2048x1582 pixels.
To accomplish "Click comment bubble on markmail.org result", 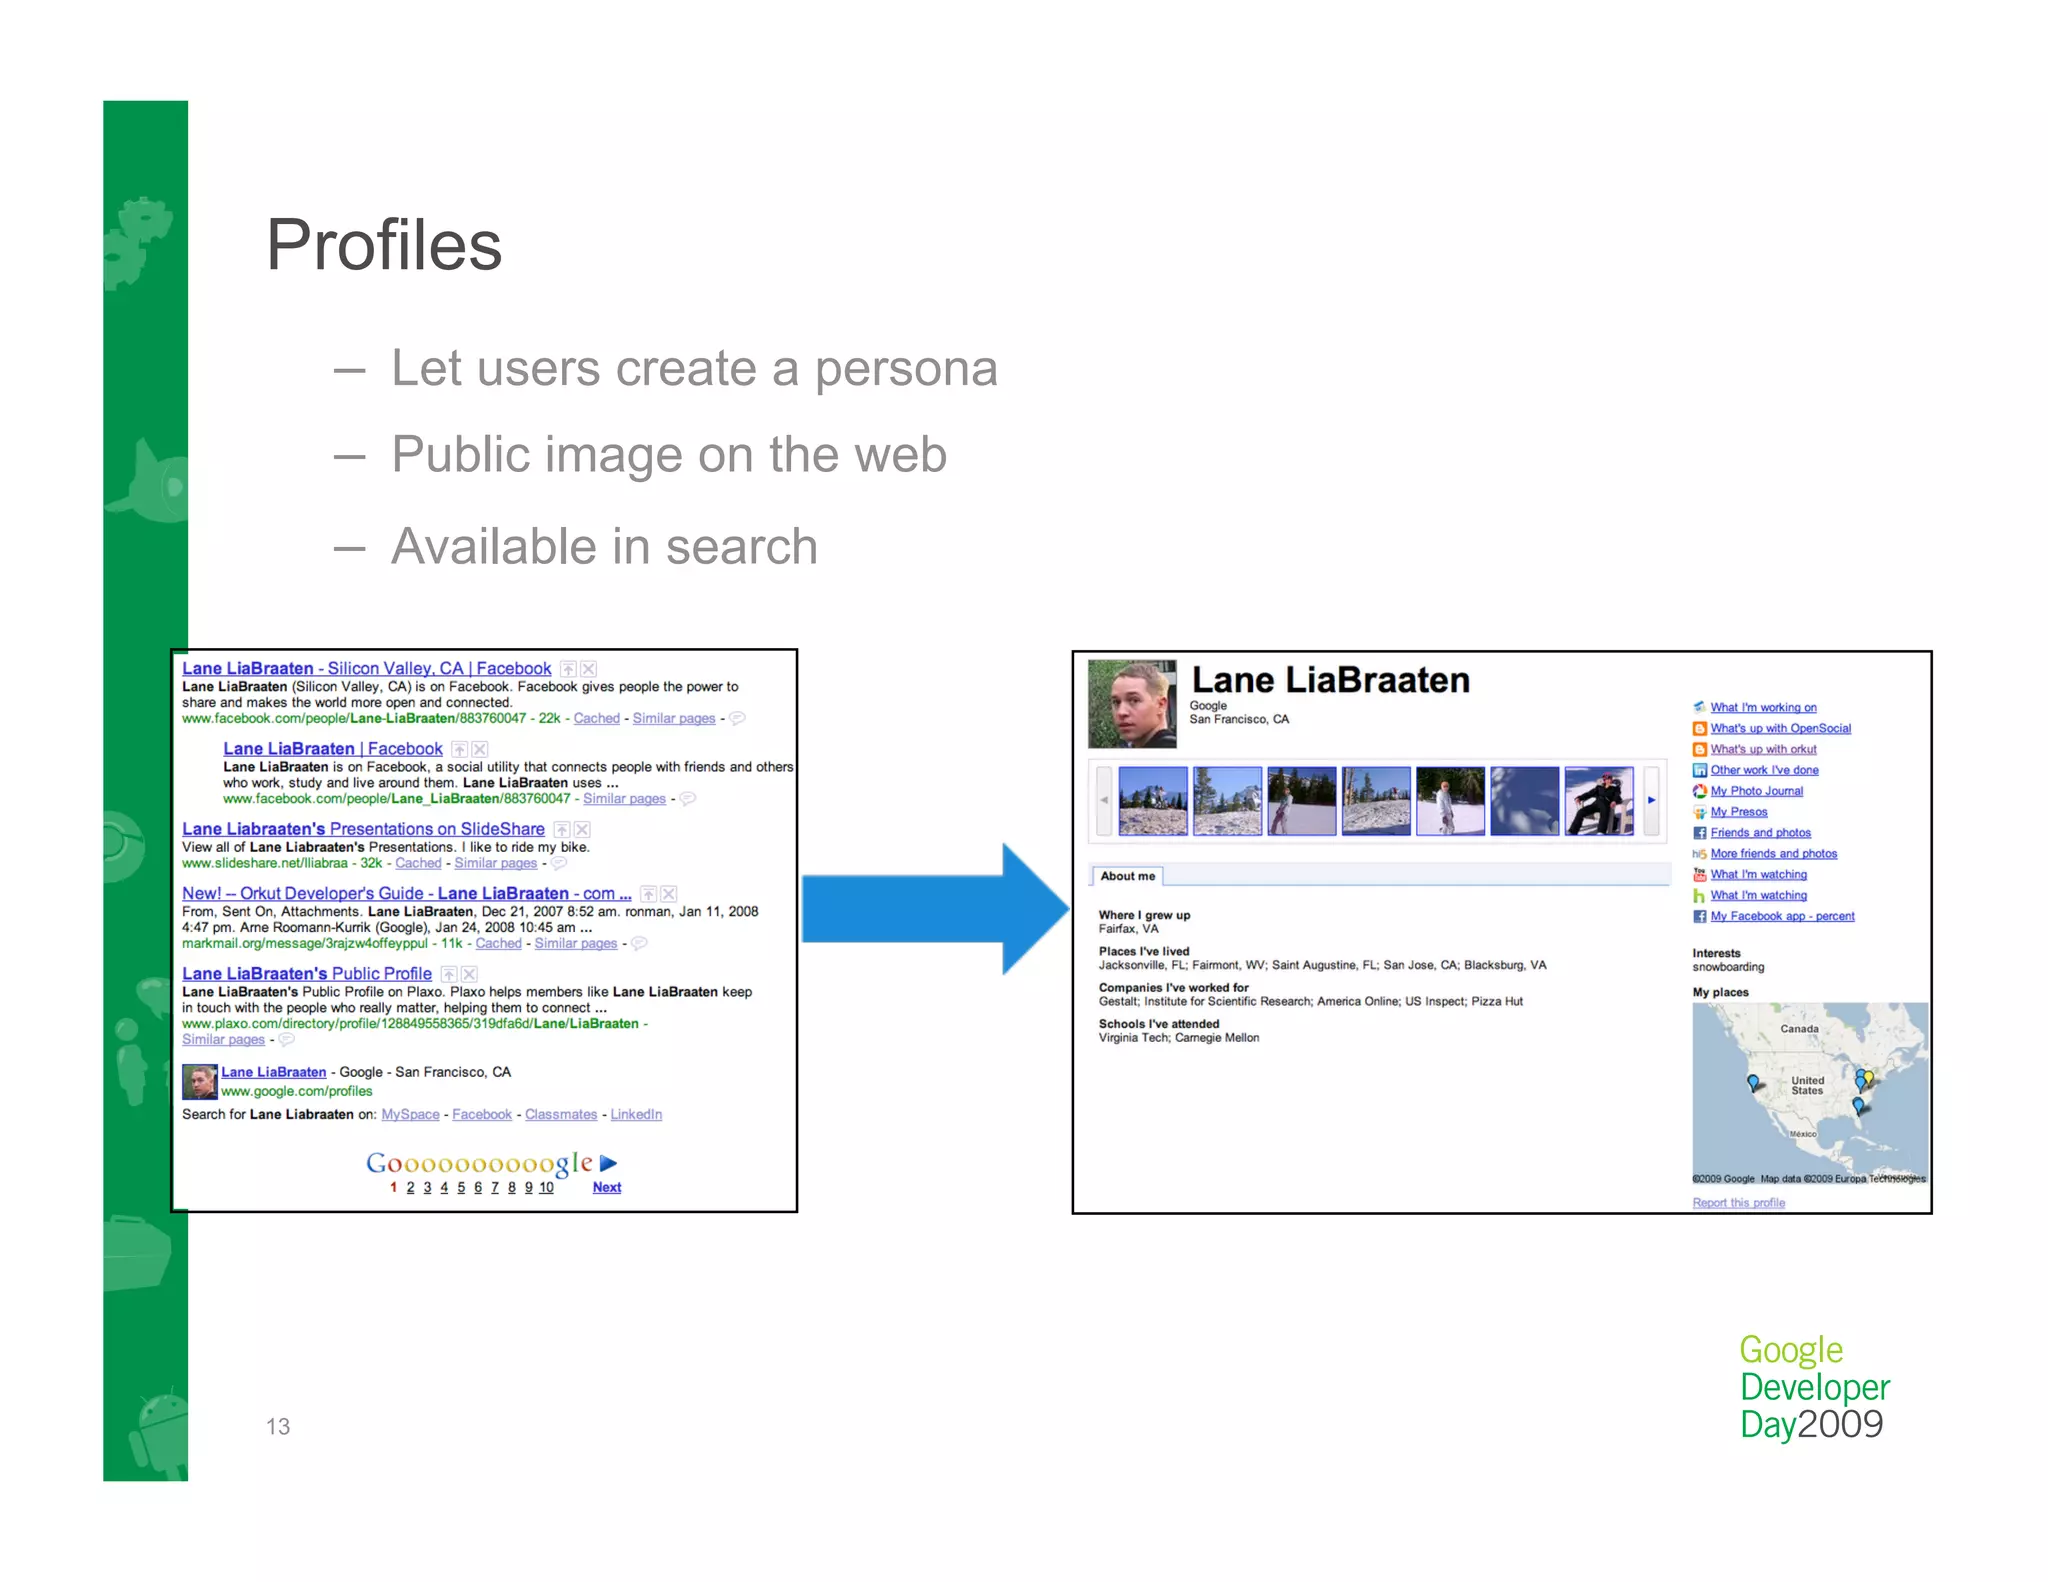I will point(640,943).
